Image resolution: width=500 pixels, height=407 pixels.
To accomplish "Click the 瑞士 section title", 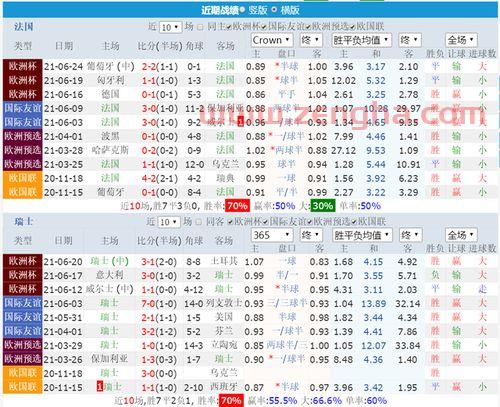I will click(23, 222).
